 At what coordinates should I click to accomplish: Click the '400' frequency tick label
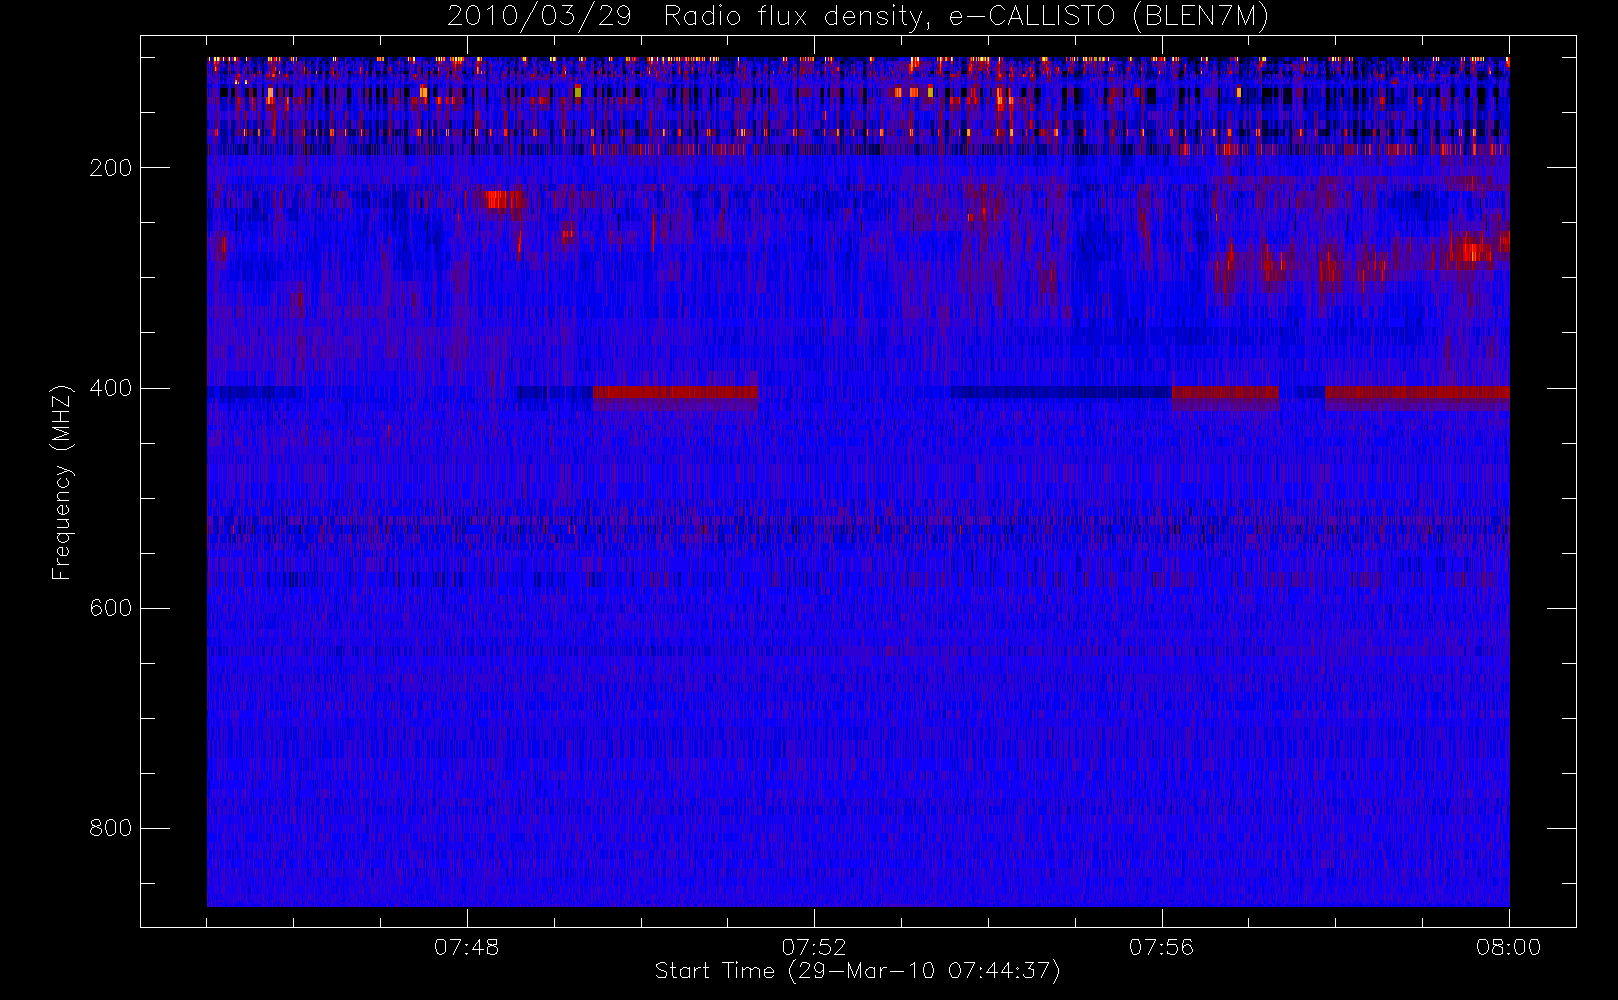pyautogui.click(x=111, y=388)
